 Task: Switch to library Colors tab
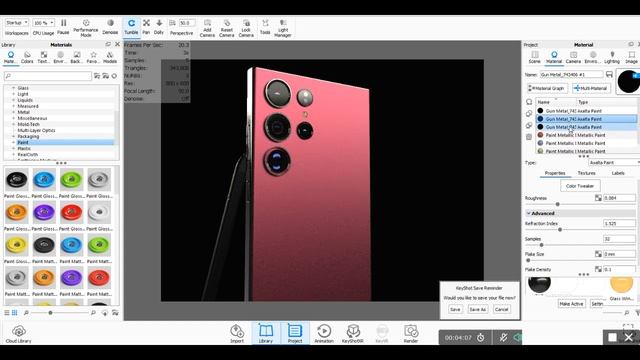click(x=27, y=58)
